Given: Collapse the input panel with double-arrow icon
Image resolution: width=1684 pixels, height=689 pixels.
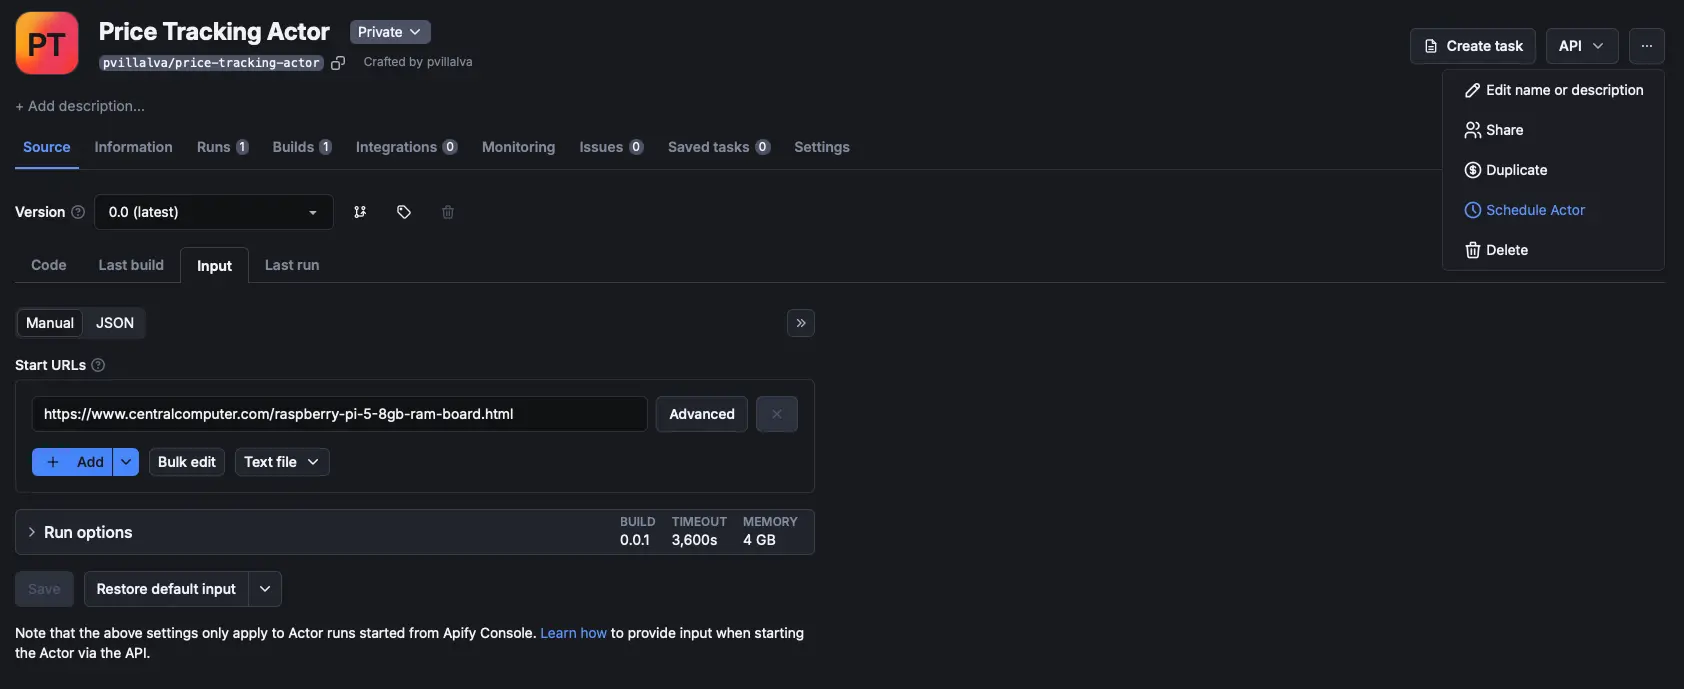Looking at the screenshot, I should (x=801, y=323).
